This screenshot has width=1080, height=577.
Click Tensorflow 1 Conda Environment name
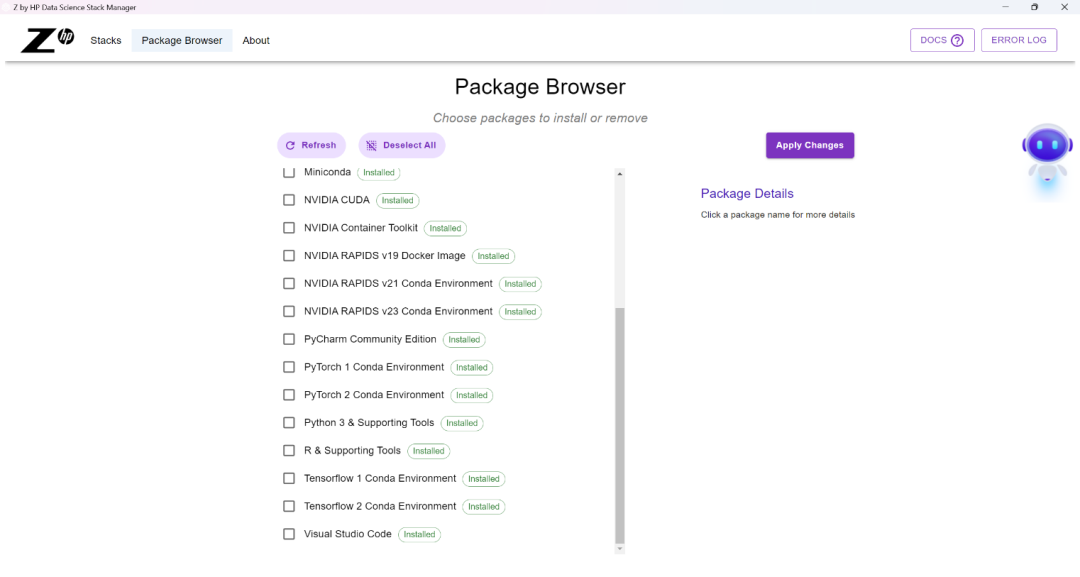(x=380, y=479)
